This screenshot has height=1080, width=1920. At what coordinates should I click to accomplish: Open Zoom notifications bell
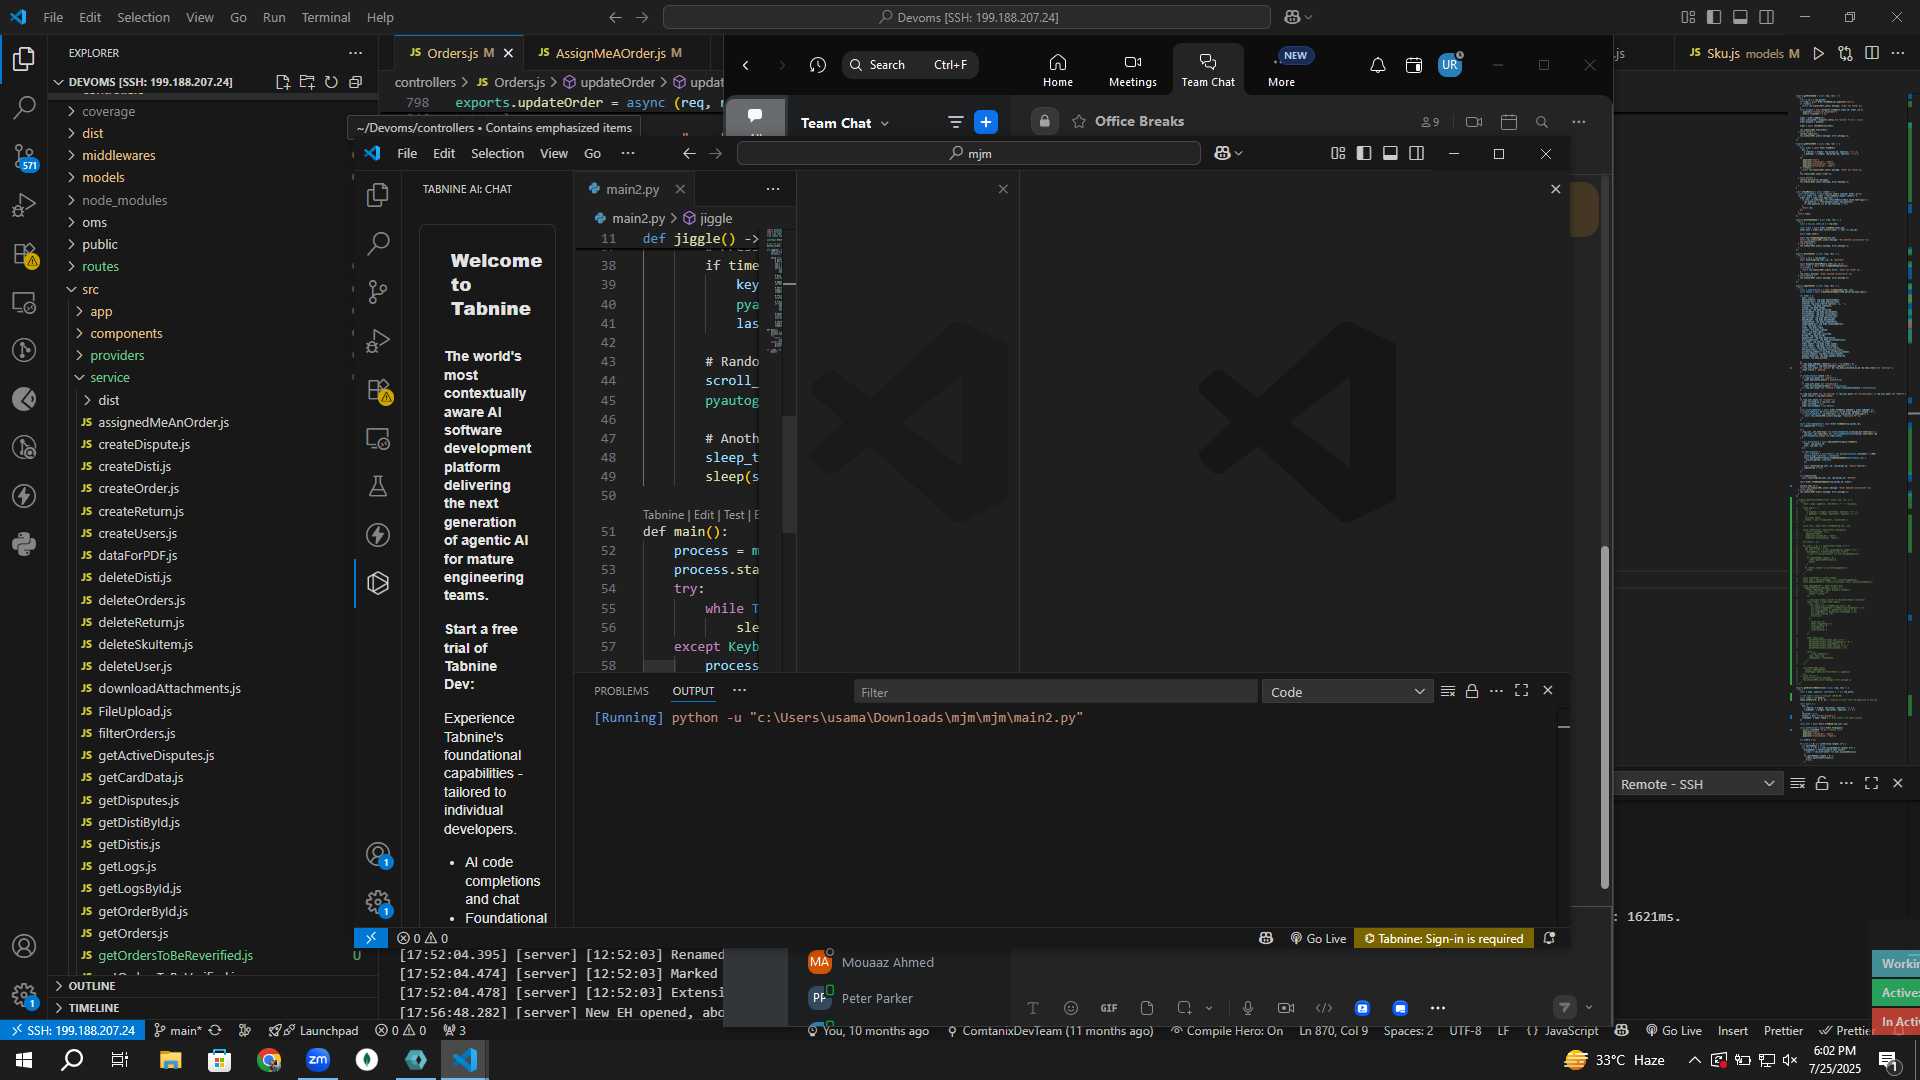click(1378, 65)
